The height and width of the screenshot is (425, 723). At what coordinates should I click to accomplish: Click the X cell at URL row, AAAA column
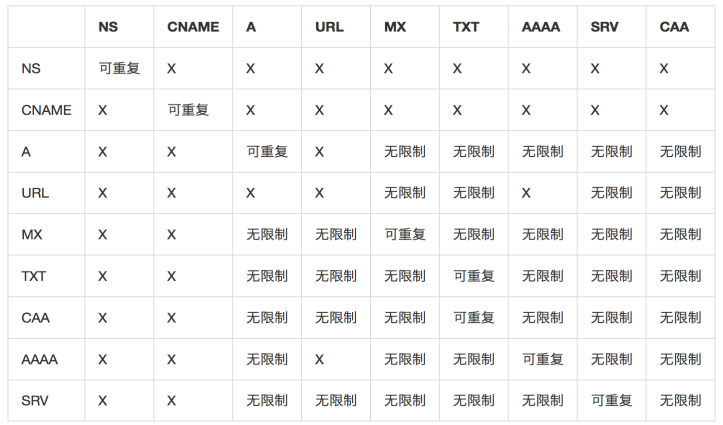click(x=527, y=193)
